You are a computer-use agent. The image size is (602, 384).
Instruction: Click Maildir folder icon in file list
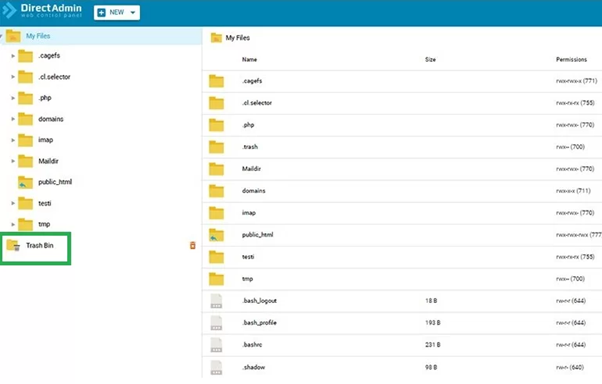pyautogui.click(x=217, y=169)
